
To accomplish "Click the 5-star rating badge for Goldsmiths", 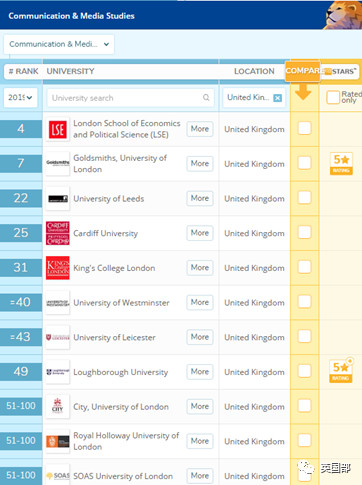I will tap(341, 164).
